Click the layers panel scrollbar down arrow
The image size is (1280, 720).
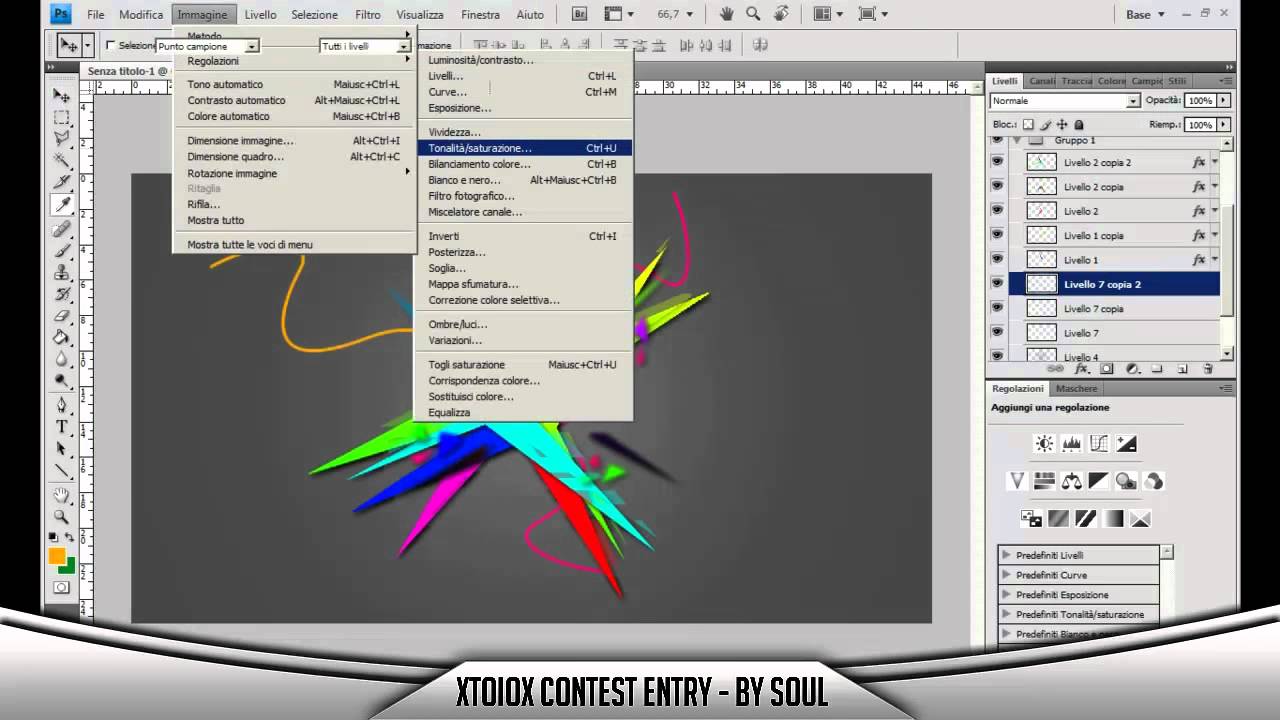[1227, 354]
